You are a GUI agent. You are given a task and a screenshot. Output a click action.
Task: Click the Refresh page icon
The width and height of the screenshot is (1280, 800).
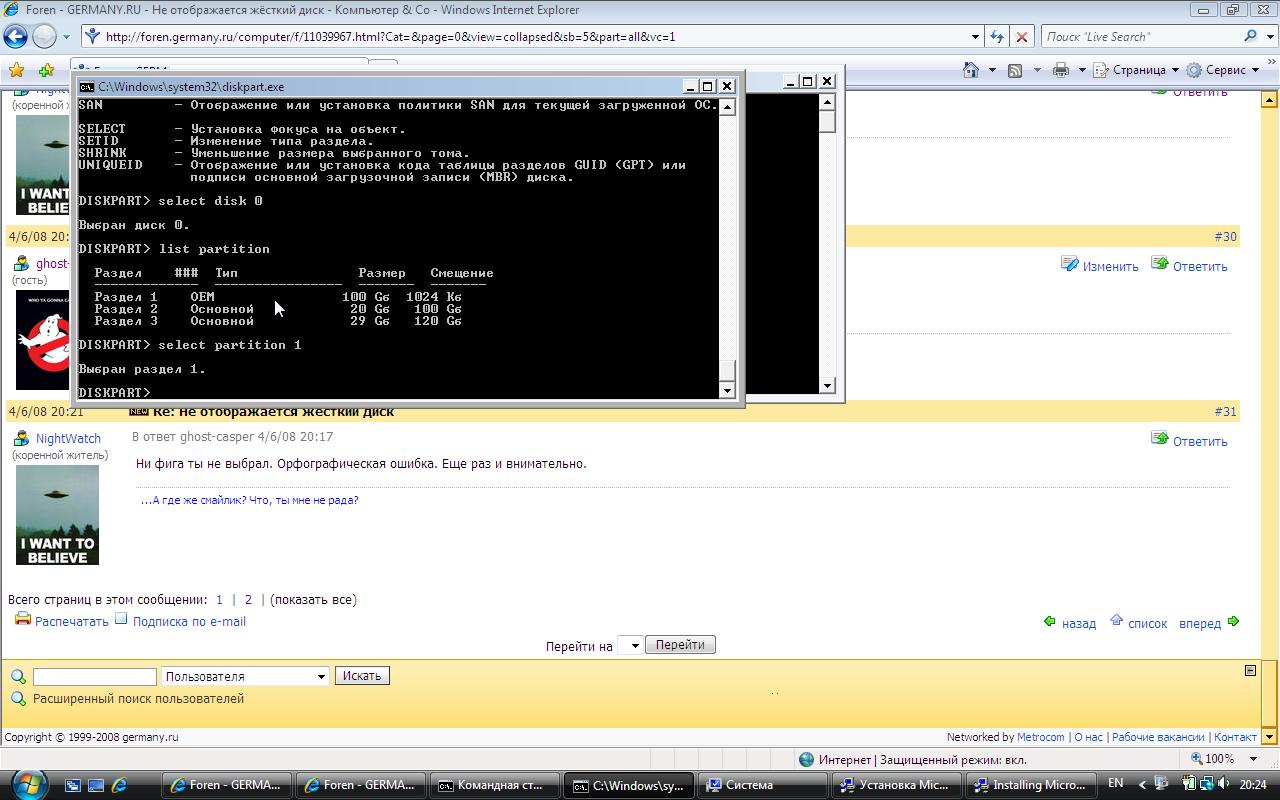pos(997,37)
